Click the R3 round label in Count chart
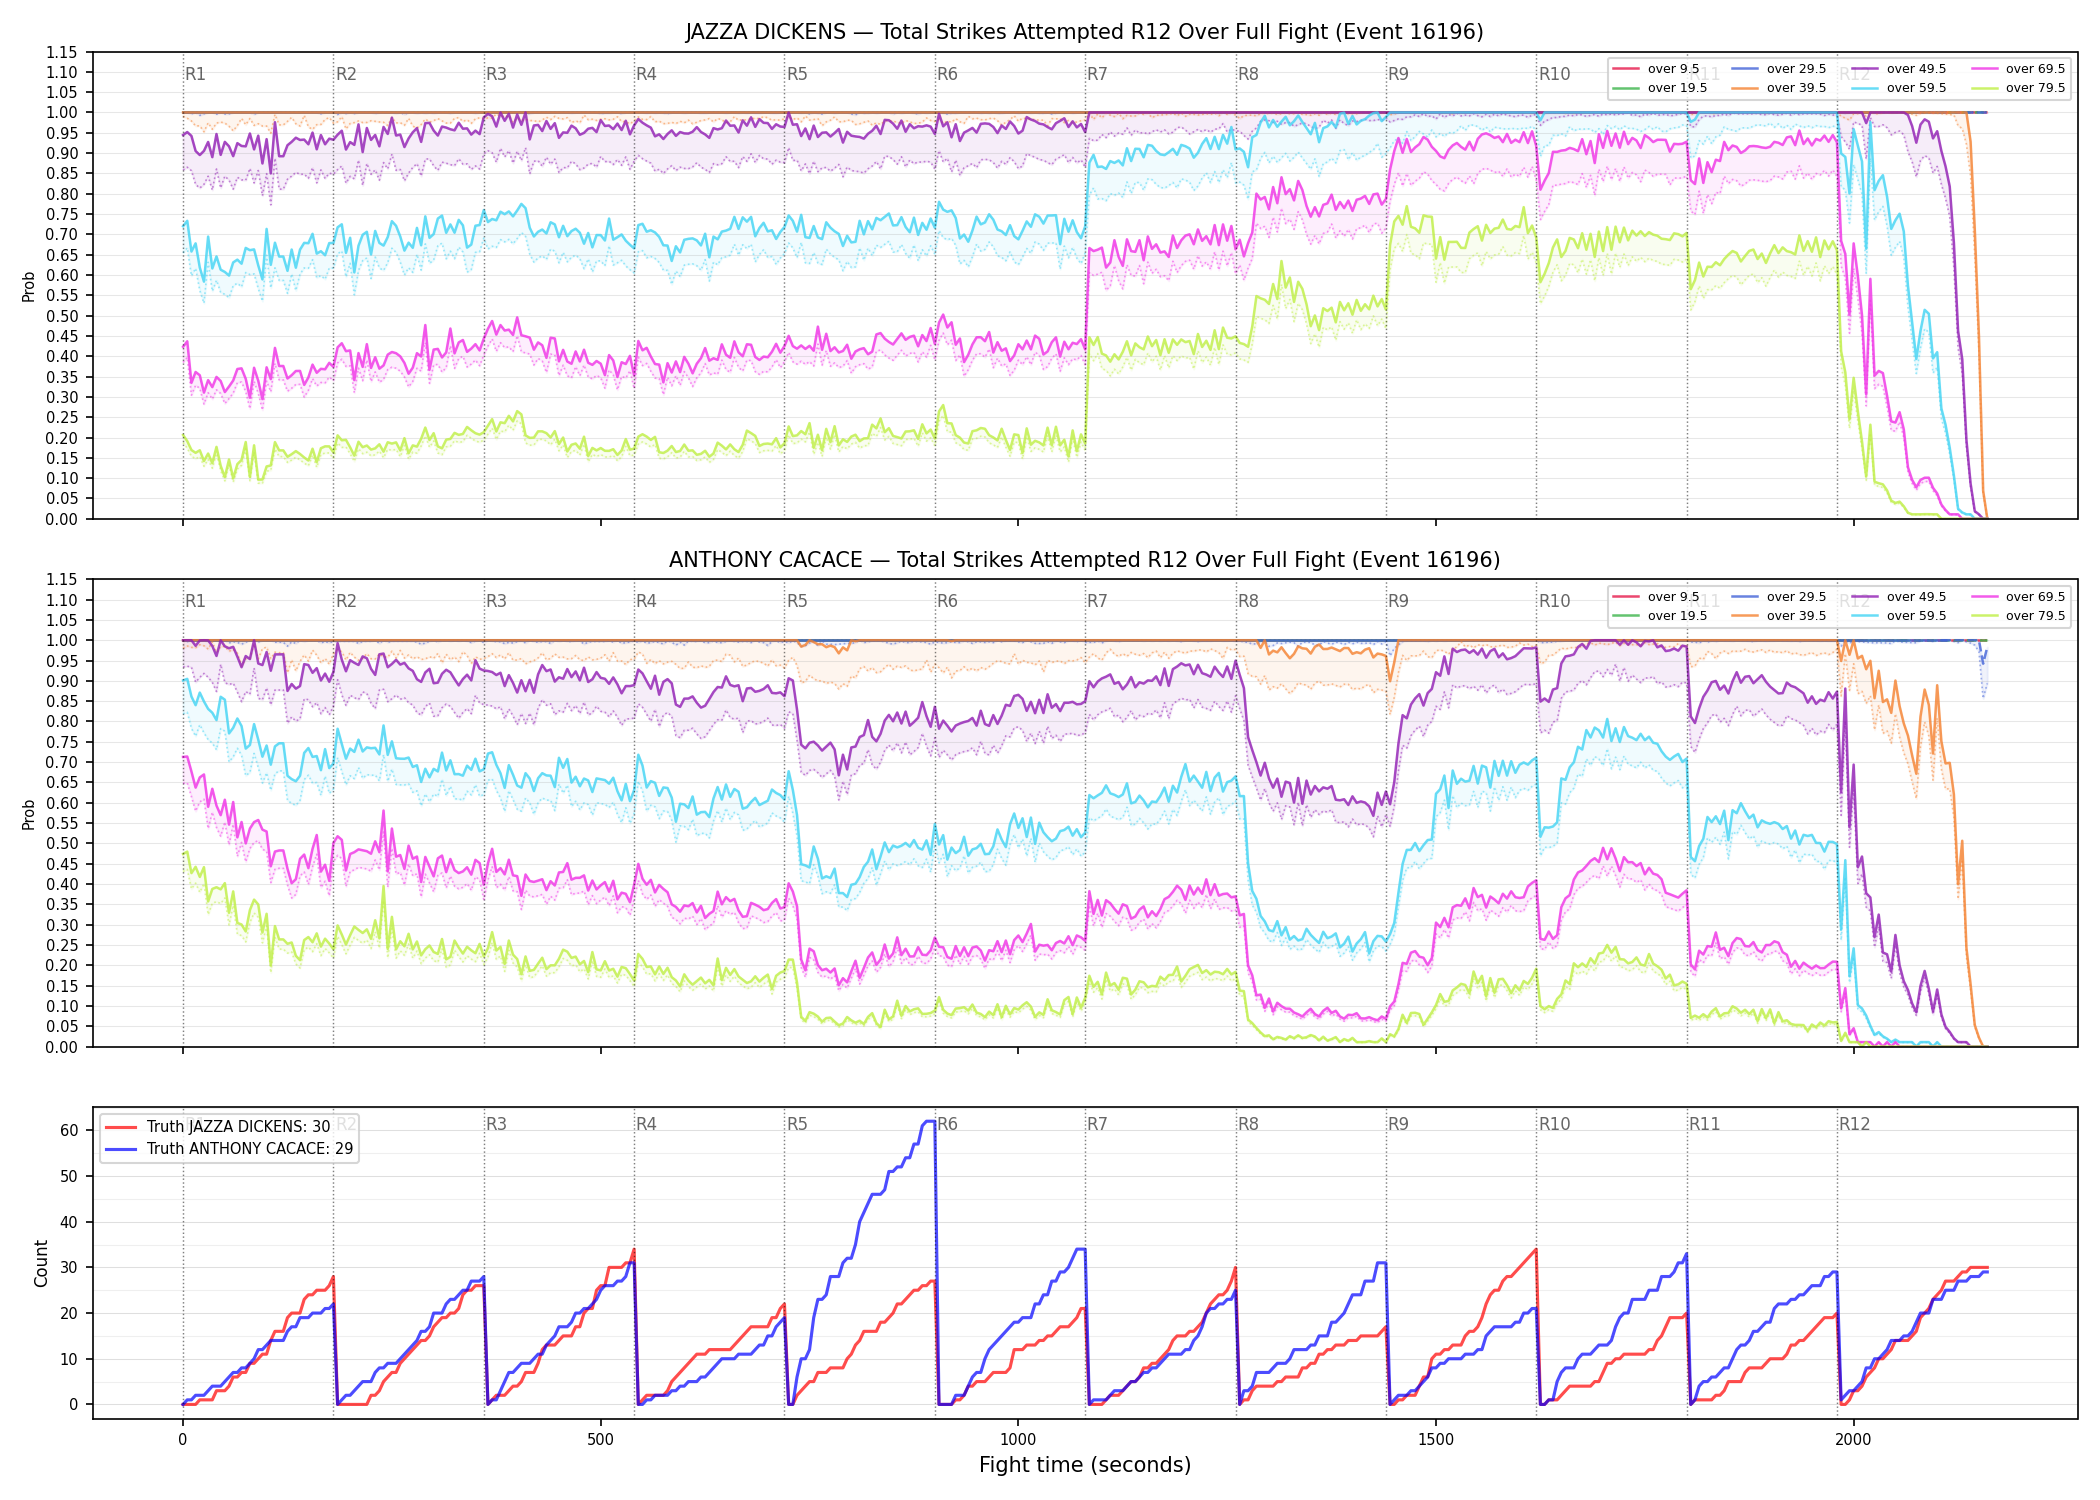 [496, 1124]
